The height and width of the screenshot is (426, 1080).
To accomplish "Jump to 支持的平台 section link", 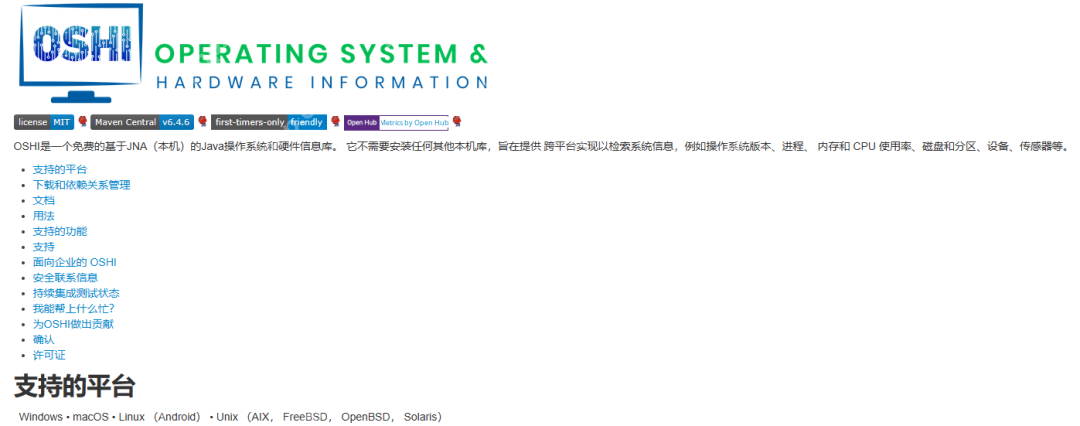I will (60, 170).
